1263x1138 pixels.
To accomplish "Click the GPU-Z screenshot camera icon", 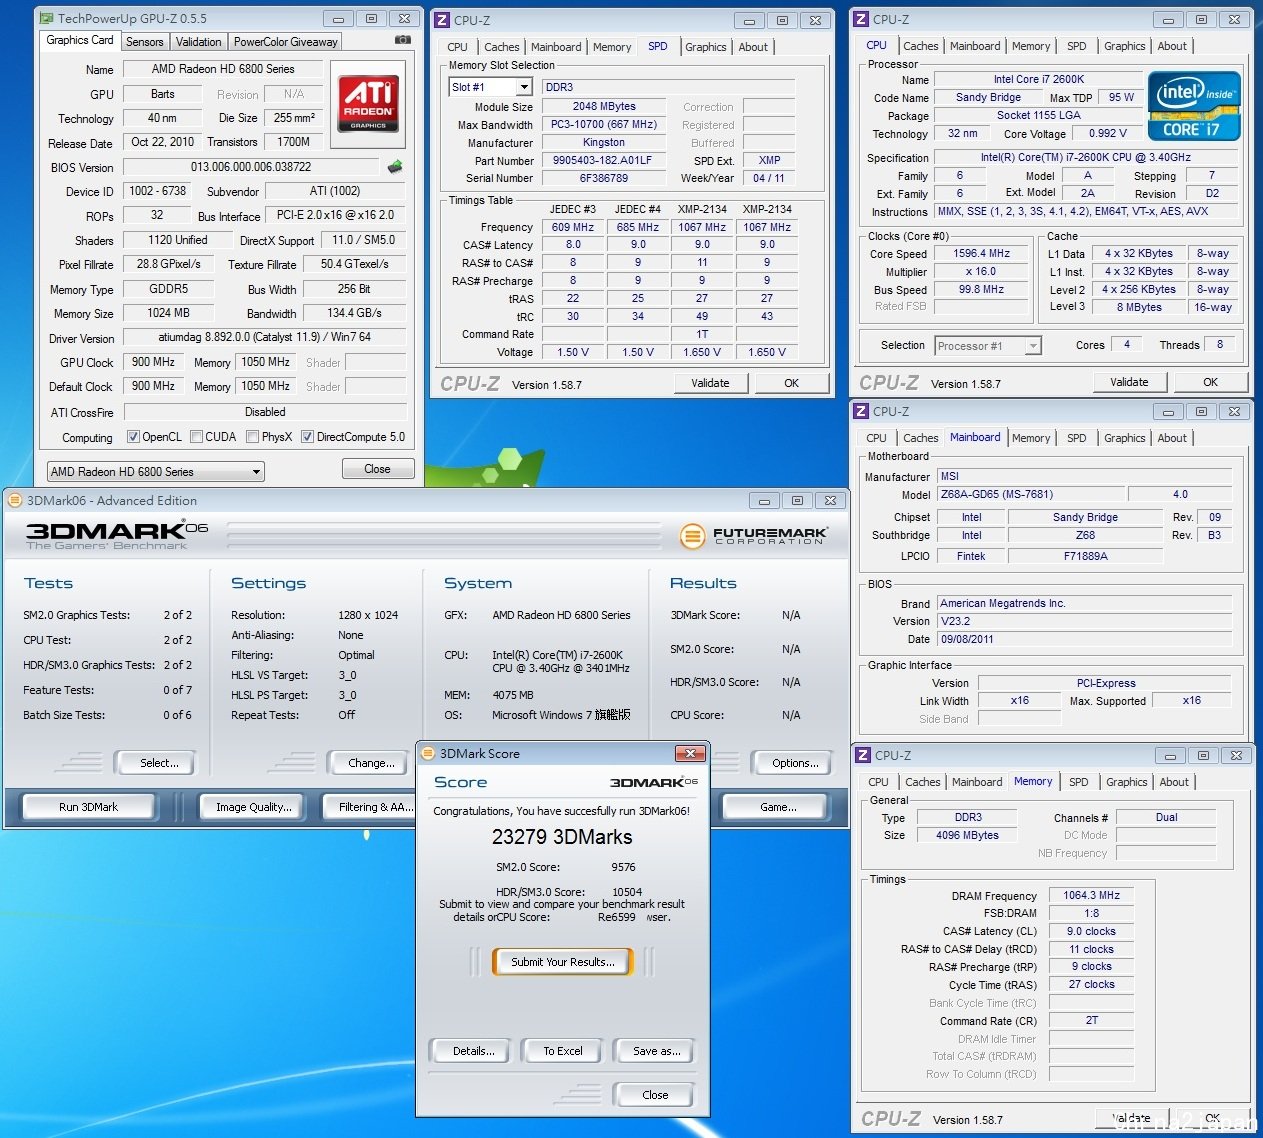I will click(402, 40).
